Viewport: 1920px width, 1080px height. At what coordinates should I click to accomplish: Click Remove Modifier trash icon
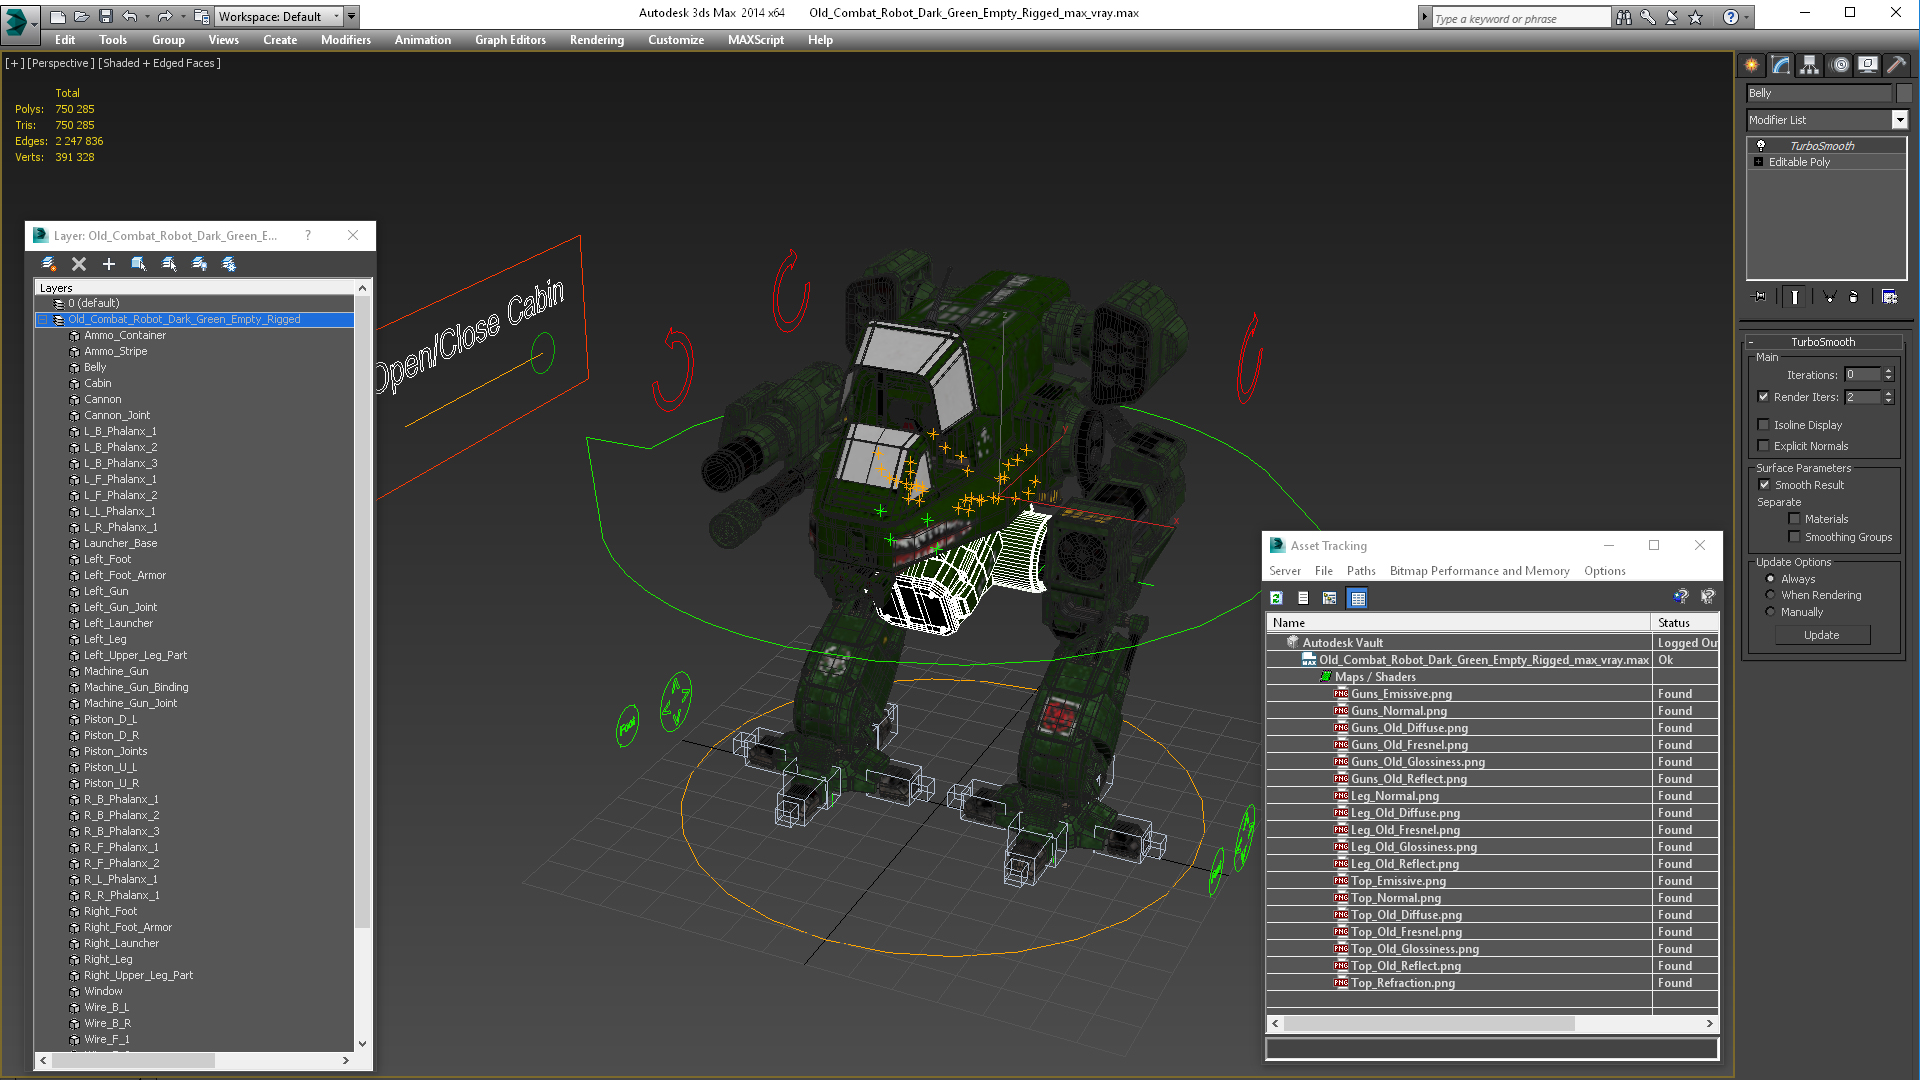point(1854,297)
